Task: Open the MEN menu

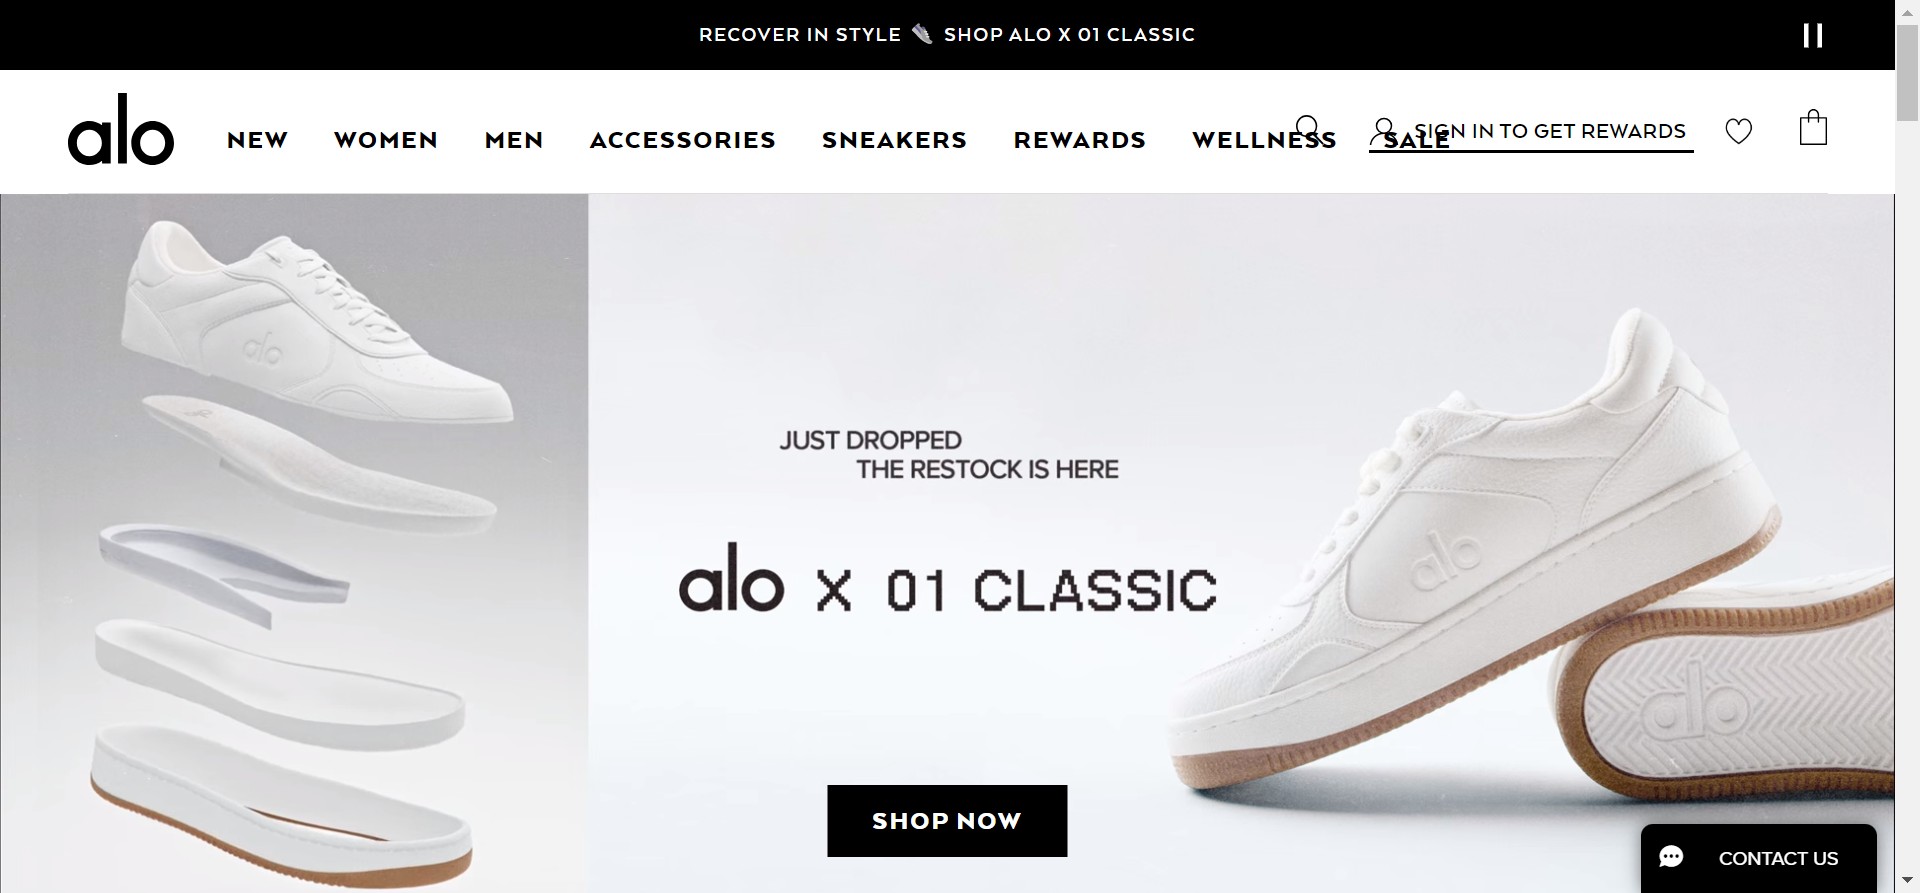Action: click(x=514, y=140)
